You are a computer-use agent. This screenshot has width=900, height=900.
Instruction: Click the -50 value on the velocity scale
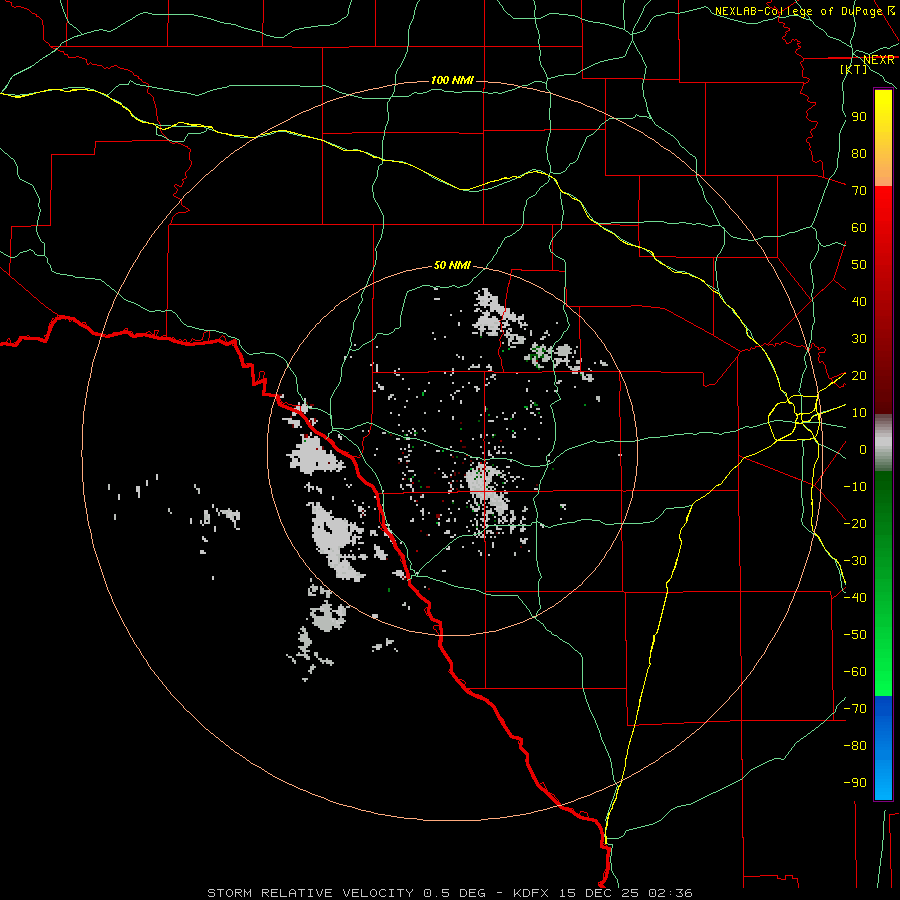tap(855, 635)
